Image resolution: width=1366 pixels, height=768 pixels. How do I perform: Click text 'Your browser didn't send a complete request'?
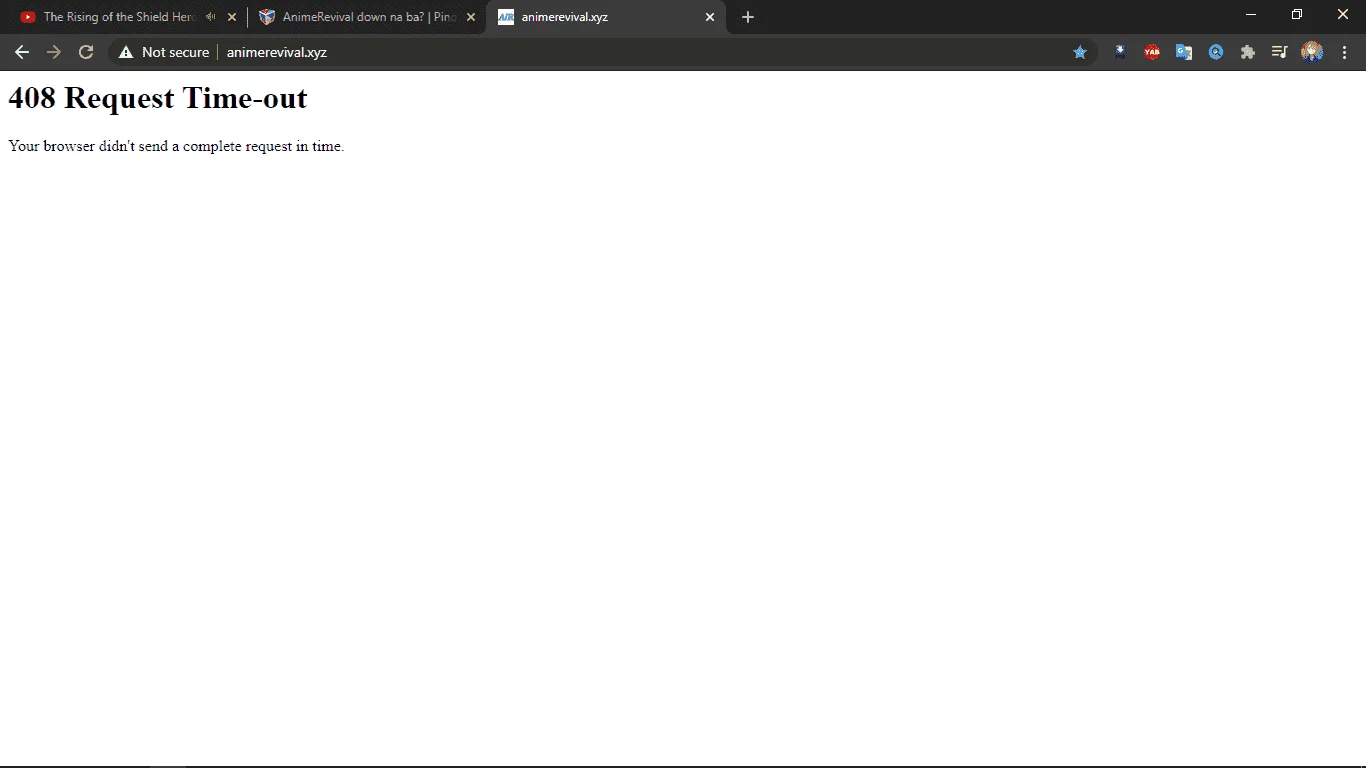[150, 146]
